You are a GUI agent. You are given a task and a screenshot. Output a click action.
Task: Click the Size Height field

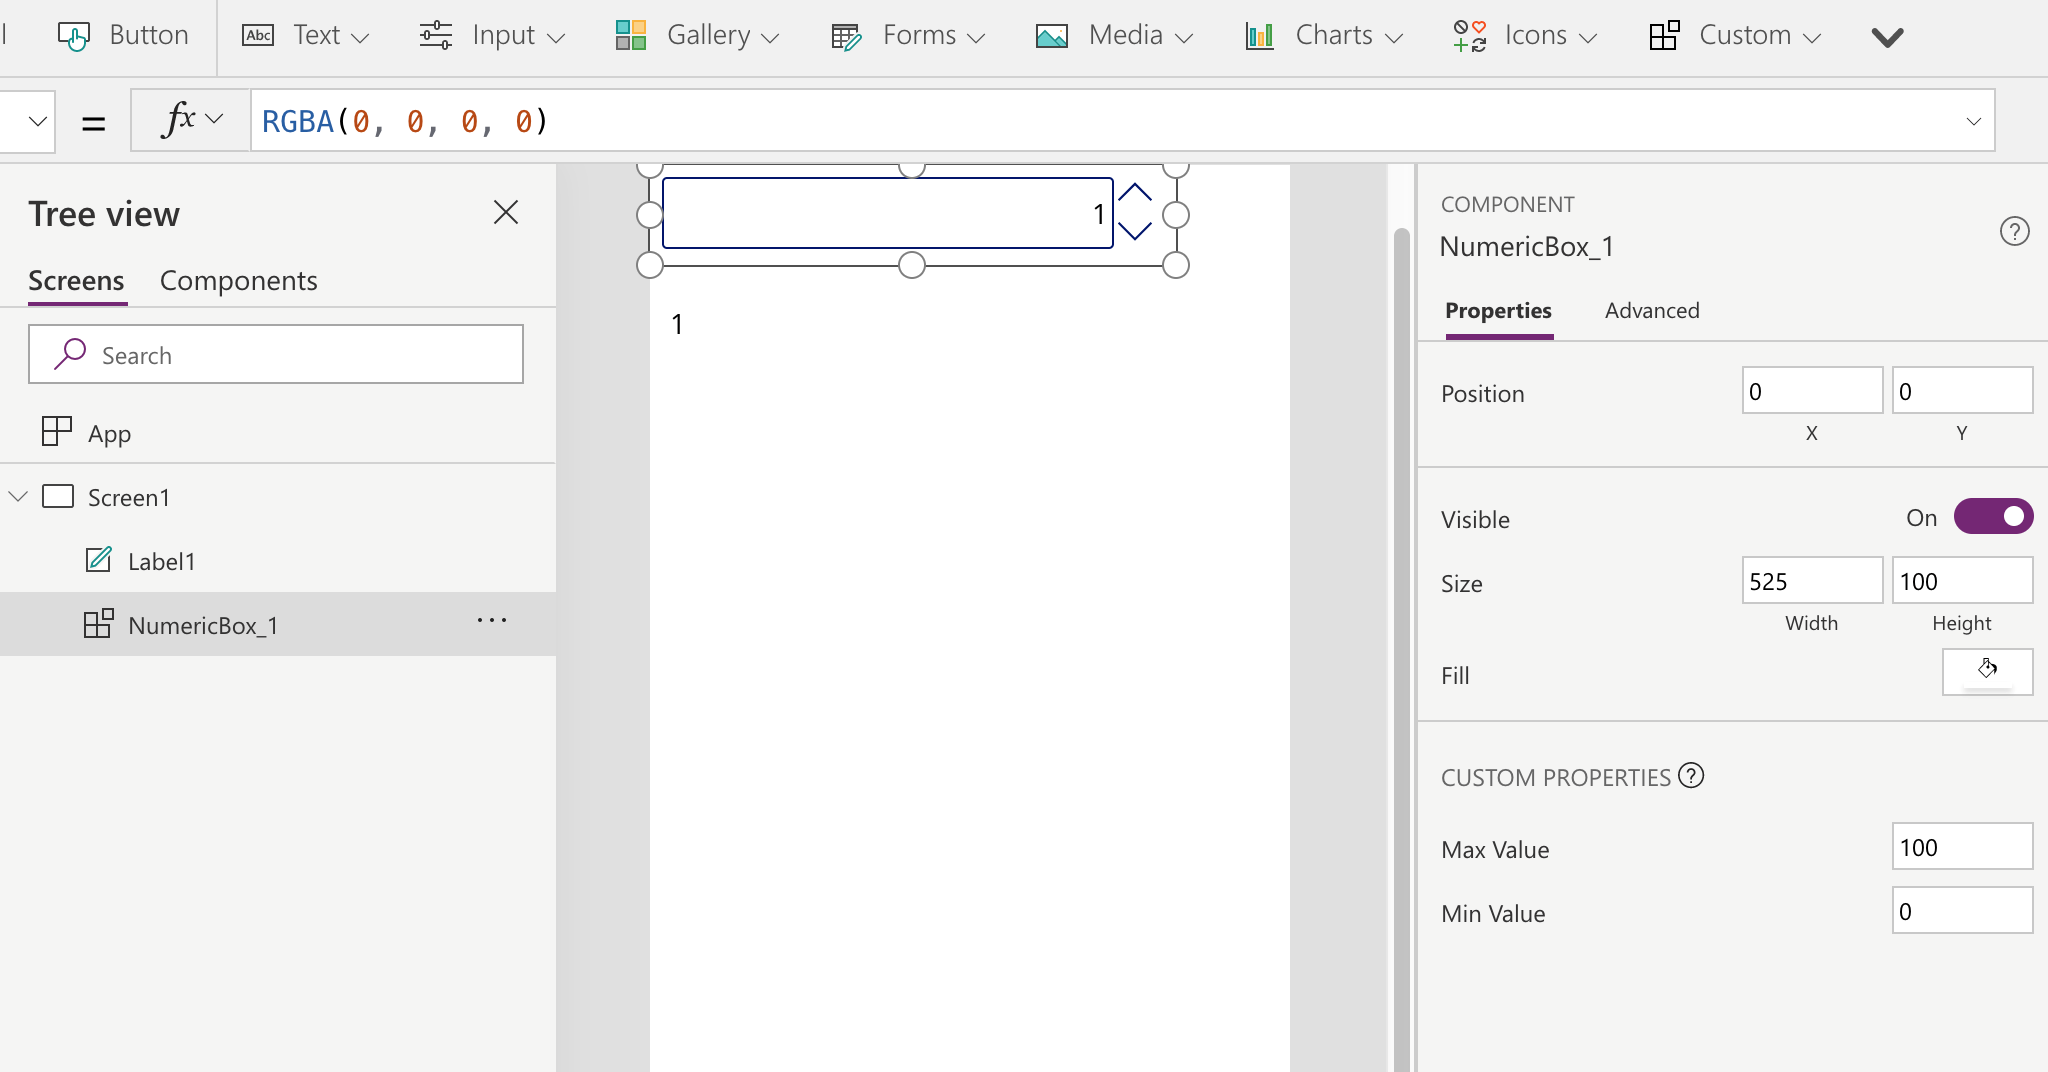(x=1962, y=580)
